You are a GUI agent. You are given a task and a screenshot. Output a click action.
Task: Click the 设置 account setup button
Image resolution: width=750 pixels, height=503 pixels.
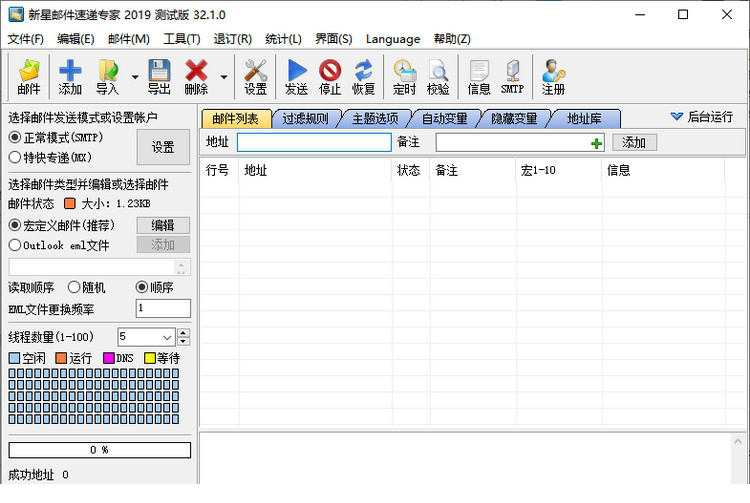point(163,147)
